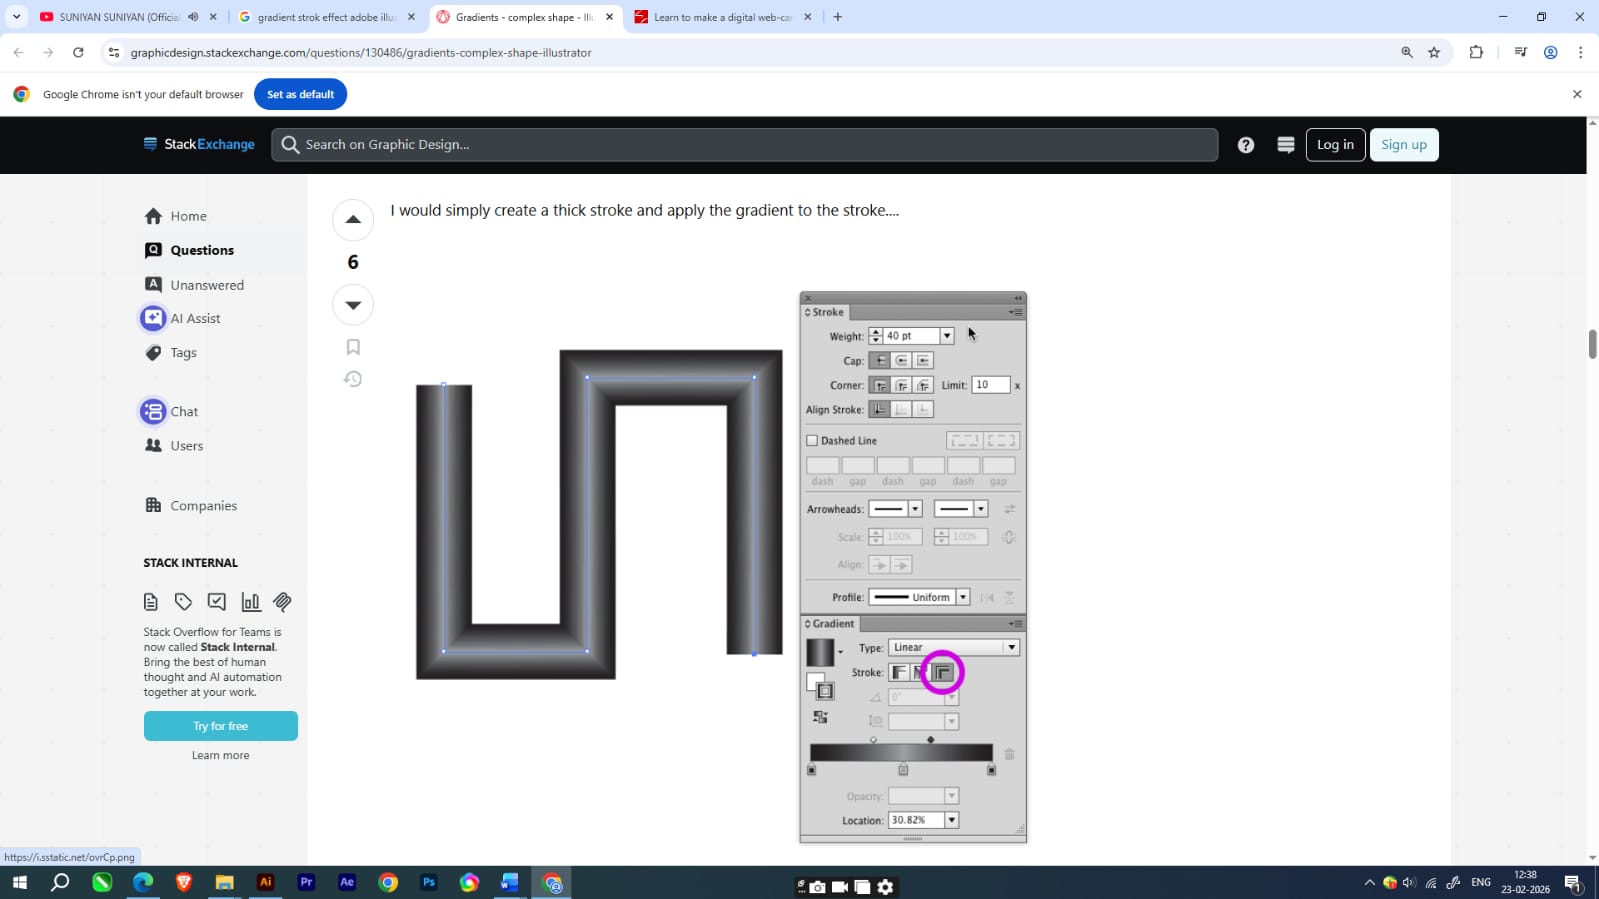Open the answer's activity history icon
This screenshot has width=1599, height=899.
(x=353, y=379)
